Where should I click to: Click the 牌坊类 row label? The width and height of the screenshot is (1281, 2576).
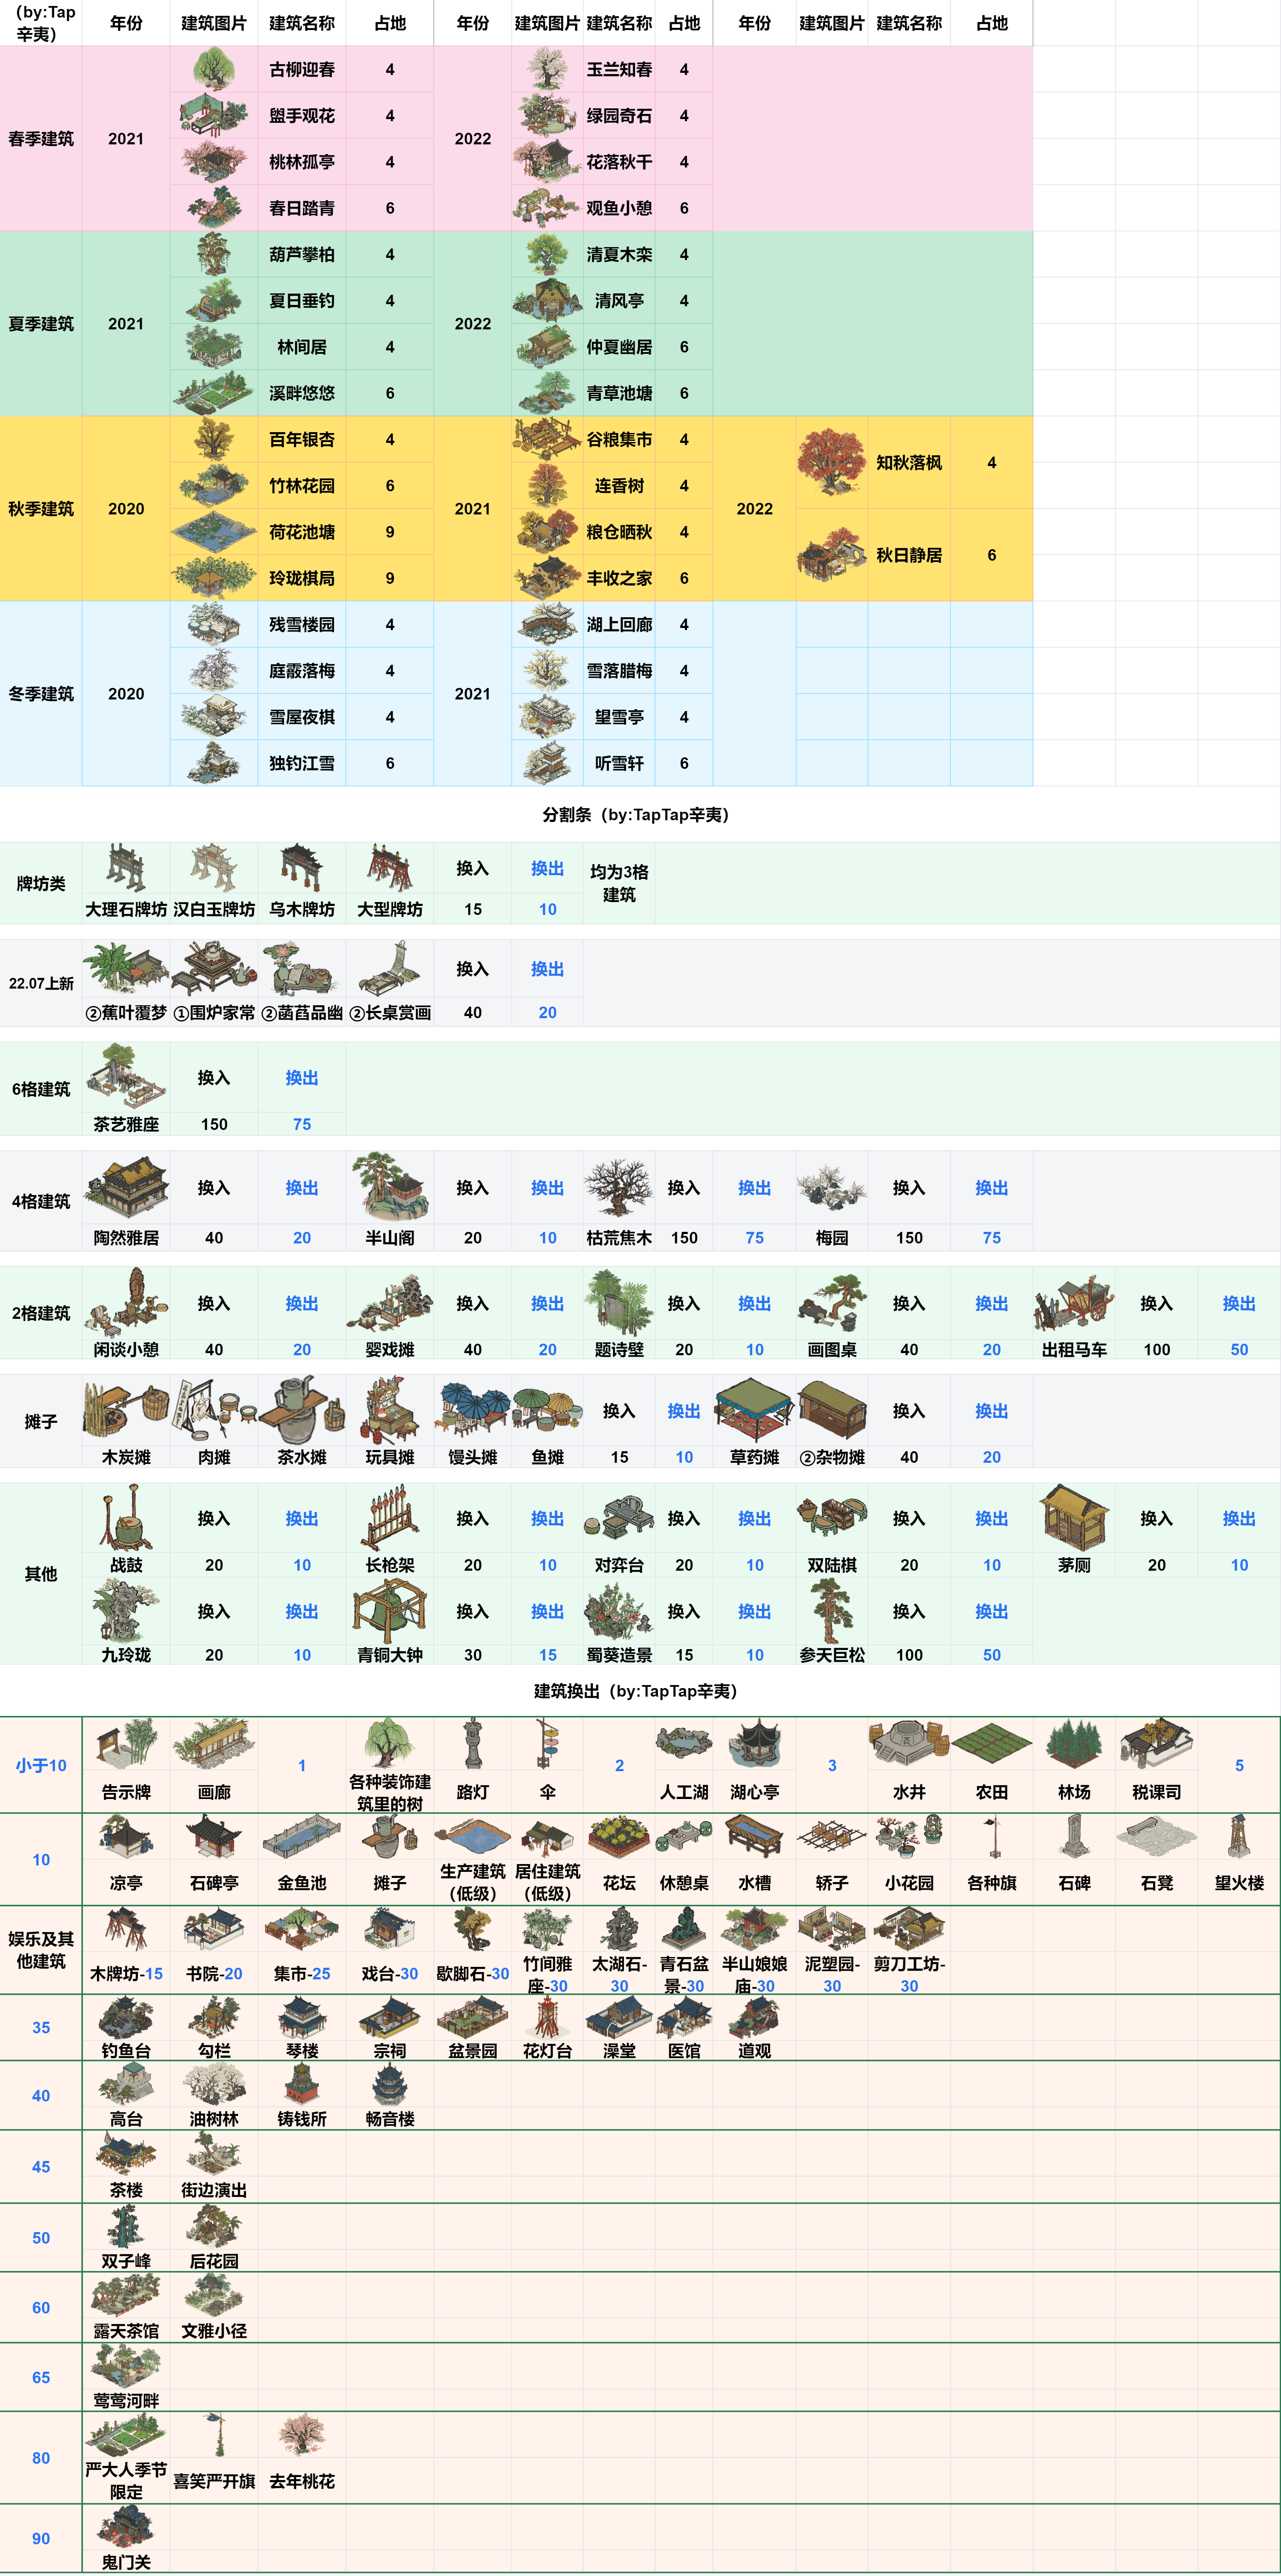[x=41, y=883]
